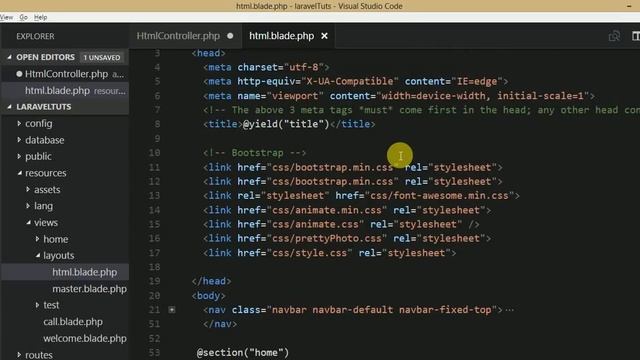The width and height of the screenshot is (640, 360).
Task: Expand the assets folder
Action: pos(28,189)
